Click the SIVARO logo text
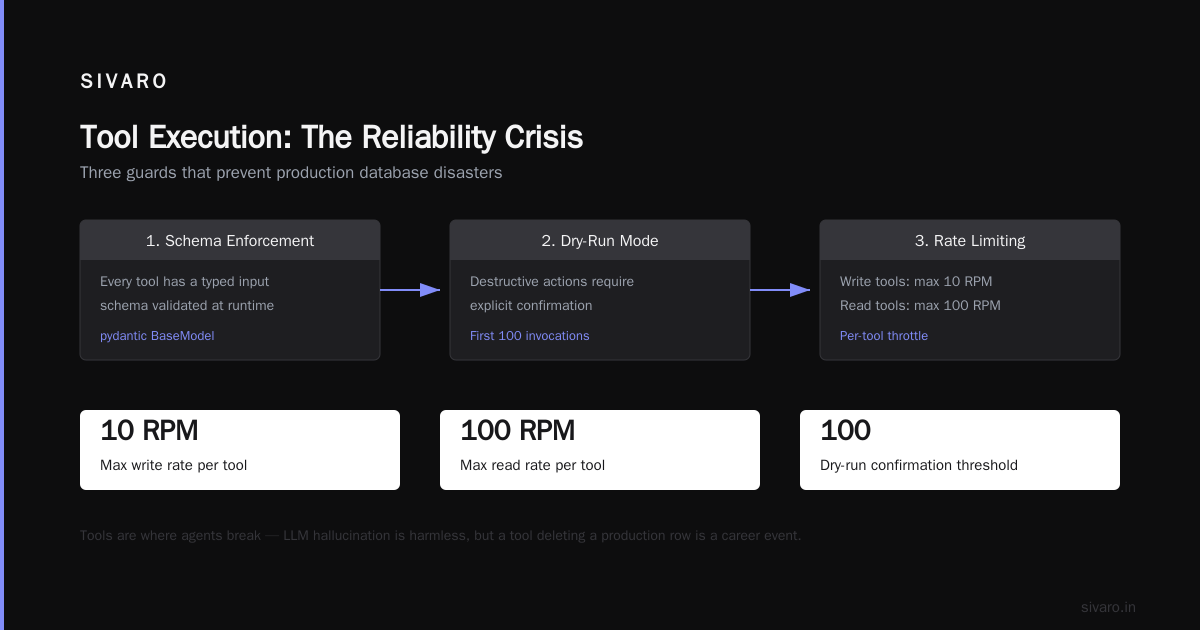 124,82
